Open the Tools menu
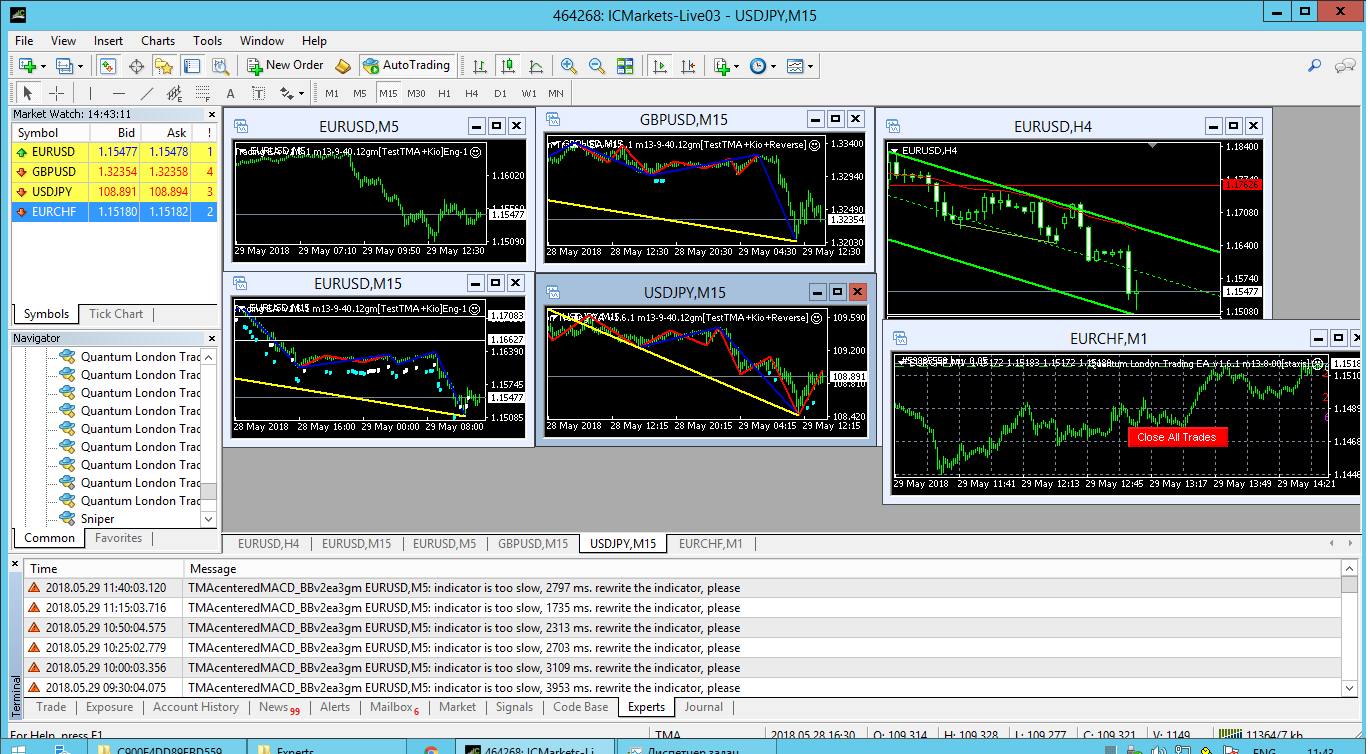The height and width of the screenshot is (754, 1370). click(207, 41)
